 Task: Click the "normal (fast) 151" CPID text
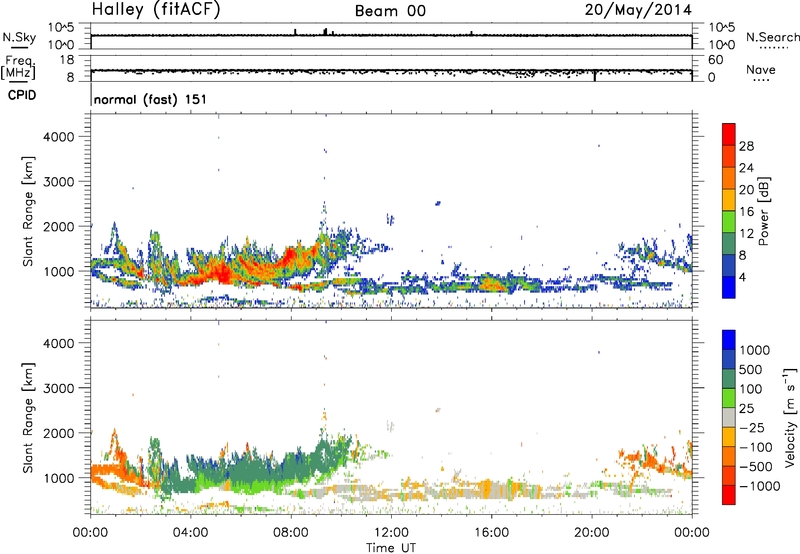[150, 99]
